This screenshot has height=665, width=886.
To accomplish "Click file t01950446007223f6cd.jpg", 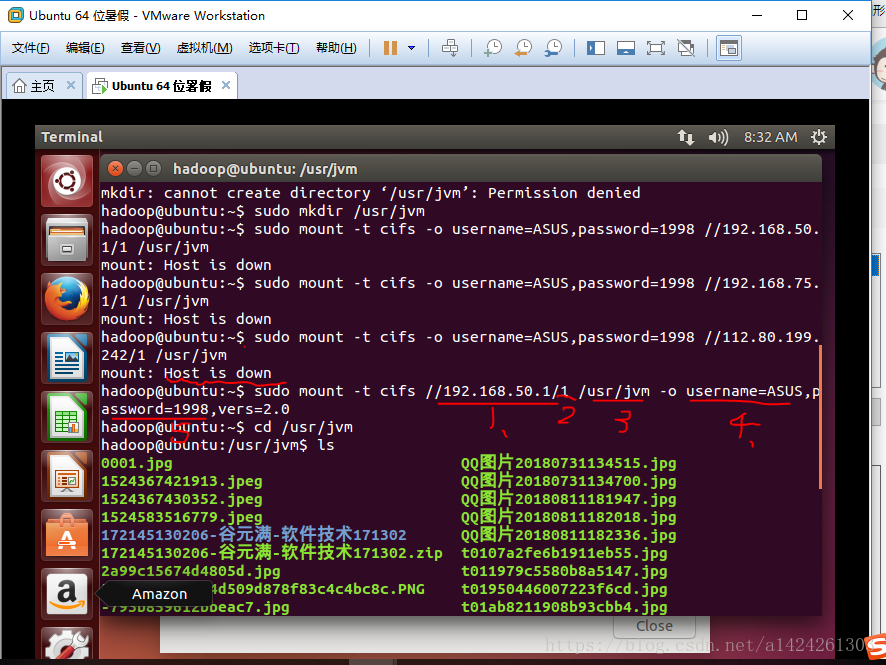I will click(x=564, y=589).
